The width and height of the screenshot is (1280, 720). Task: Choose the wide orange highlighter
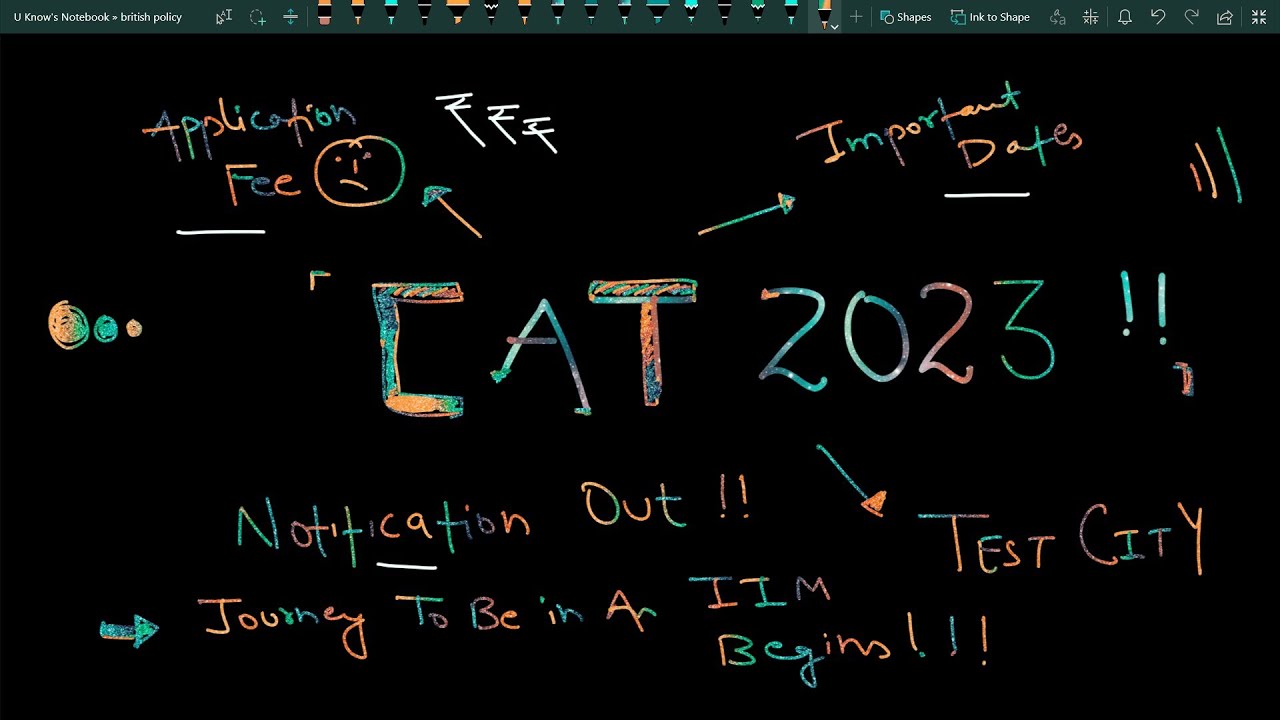point(456,13)
